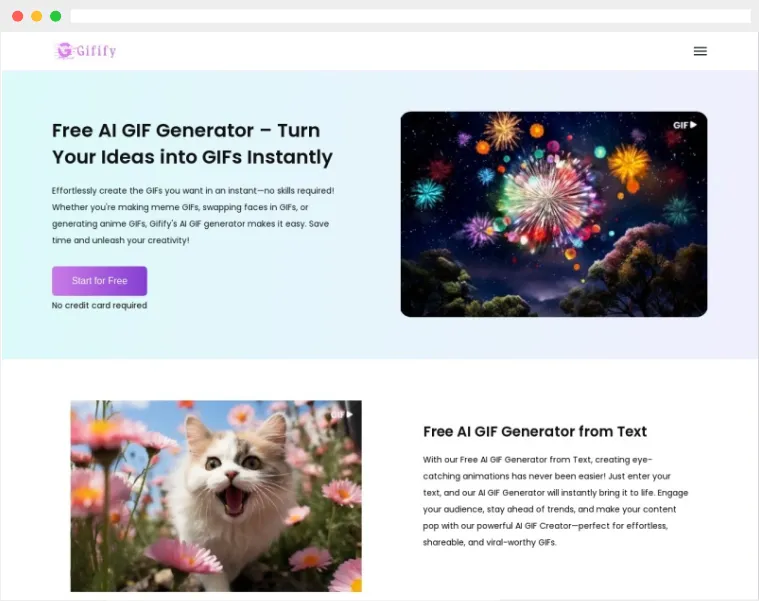This screenshot has width=759, height=601.
Task: Click the cat's open mouth in the image
Action: pyautogui.click(x=234, y=497)
